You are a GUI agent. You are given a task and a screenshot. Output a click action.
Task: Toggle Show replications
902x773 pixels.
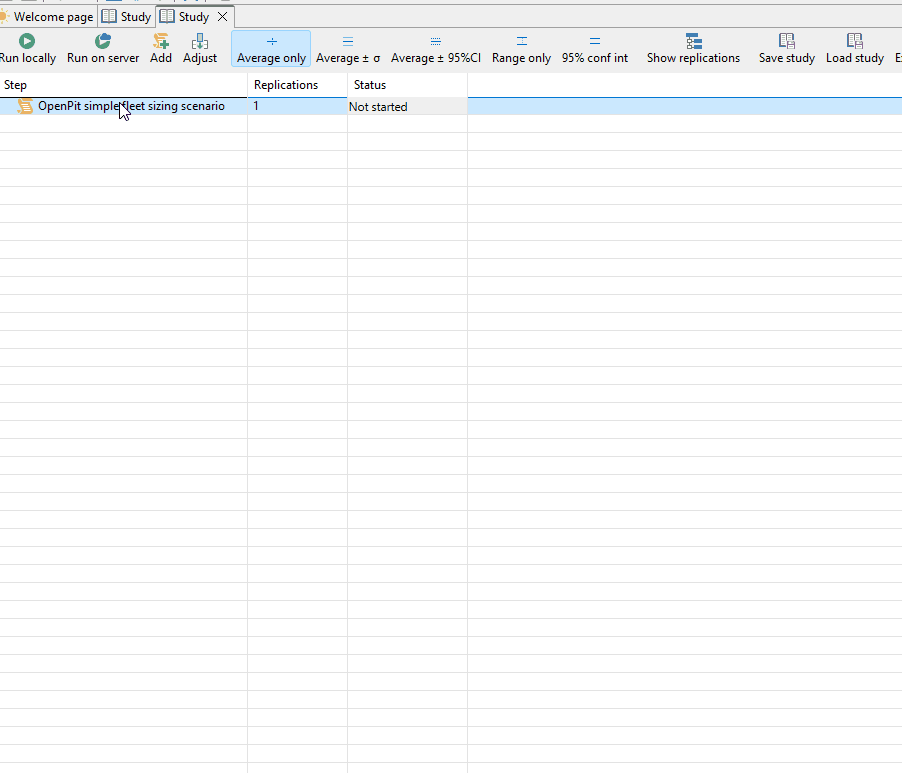(693, 49)
